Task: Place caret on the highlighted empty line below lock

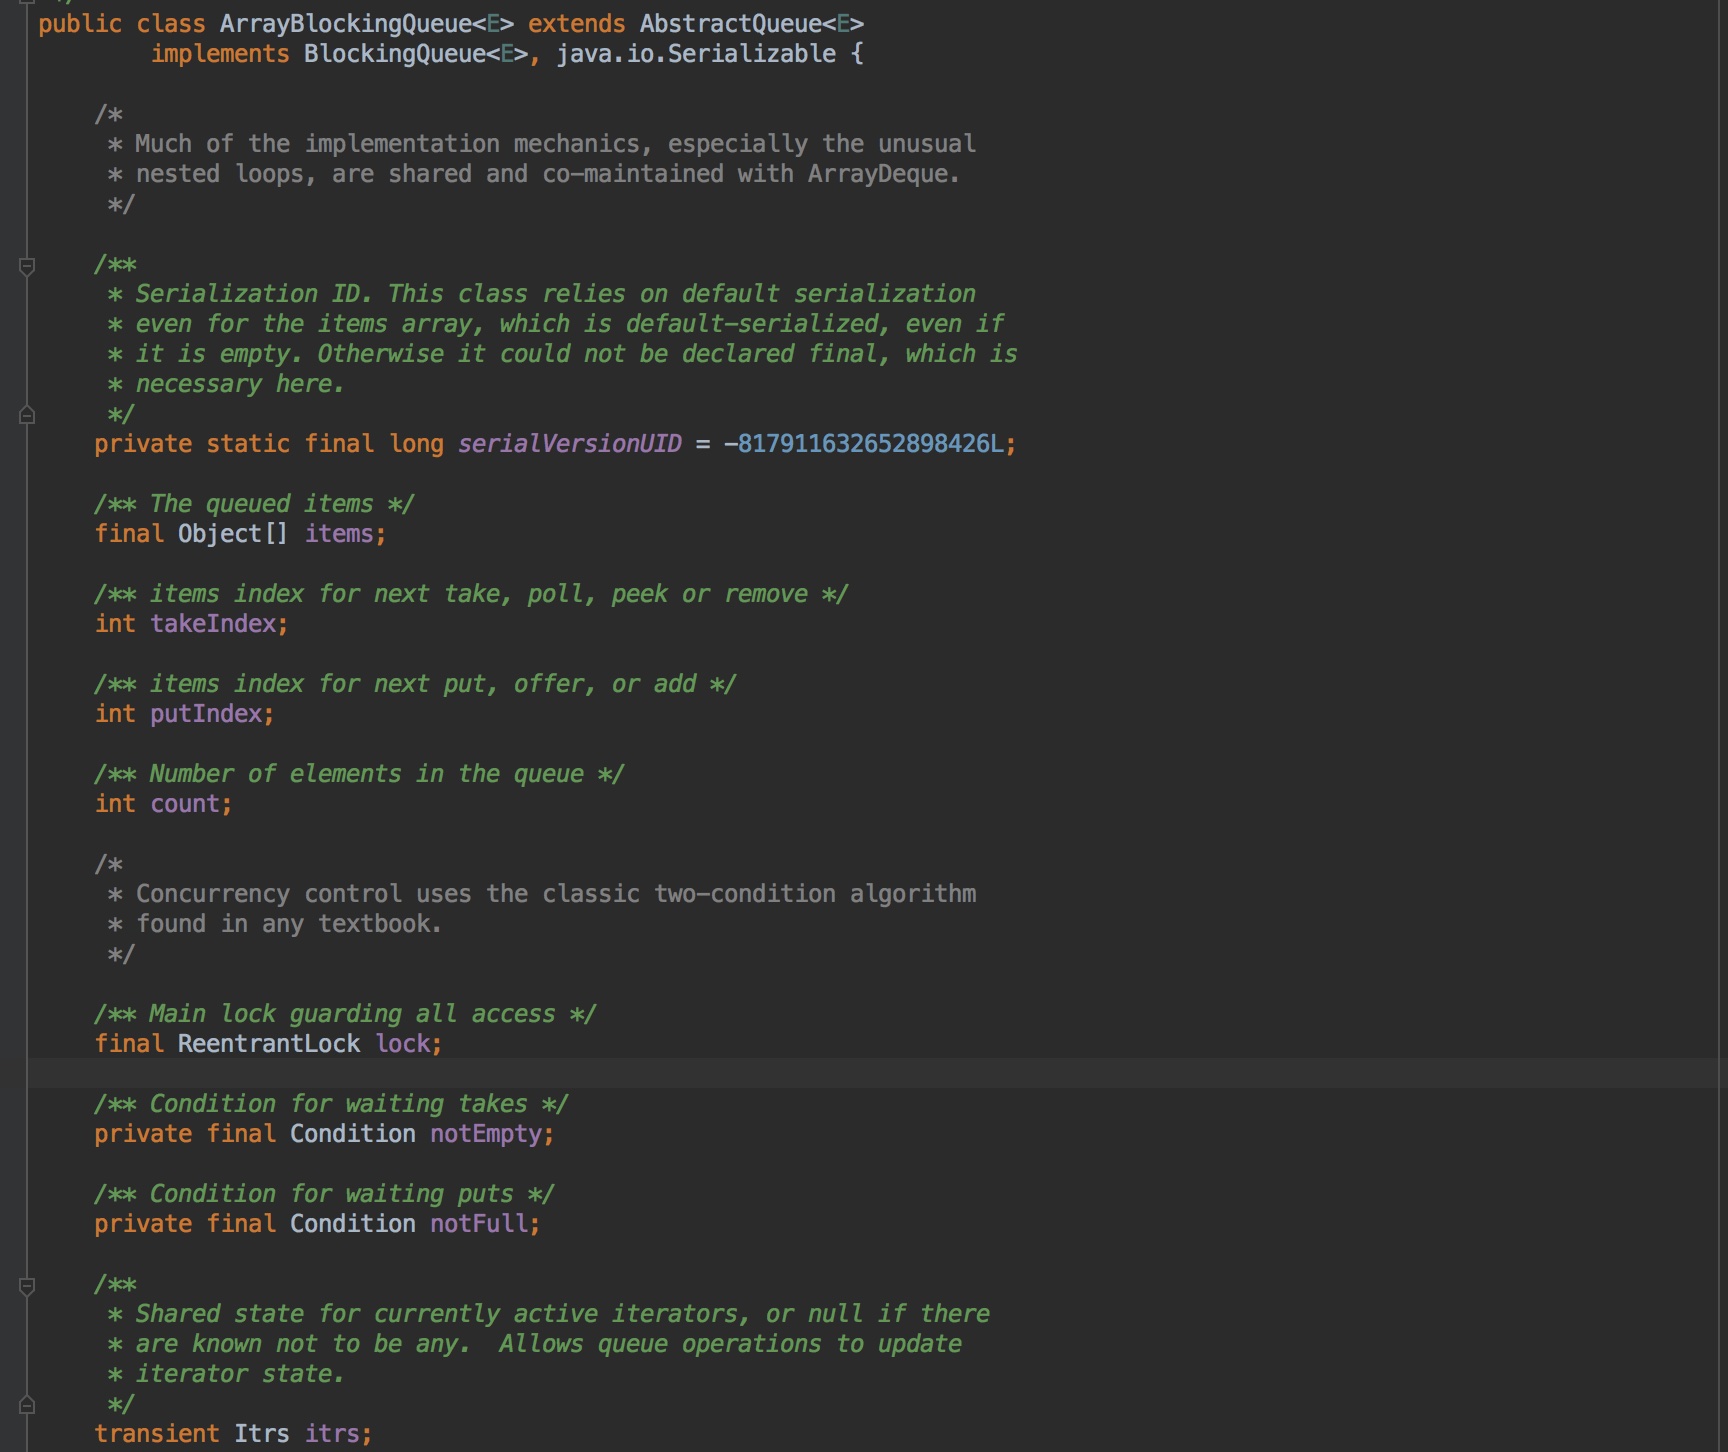Action: point(877,1073)
